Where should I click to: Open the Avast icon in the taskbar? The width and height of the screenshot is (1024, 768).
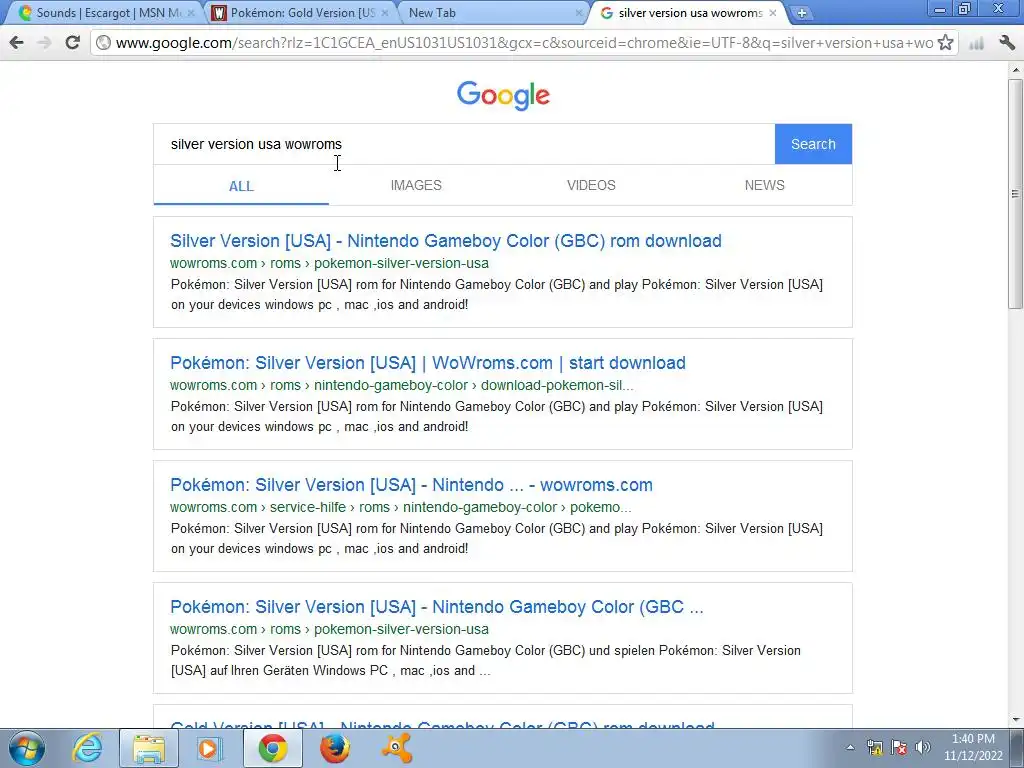click(396, 748)
